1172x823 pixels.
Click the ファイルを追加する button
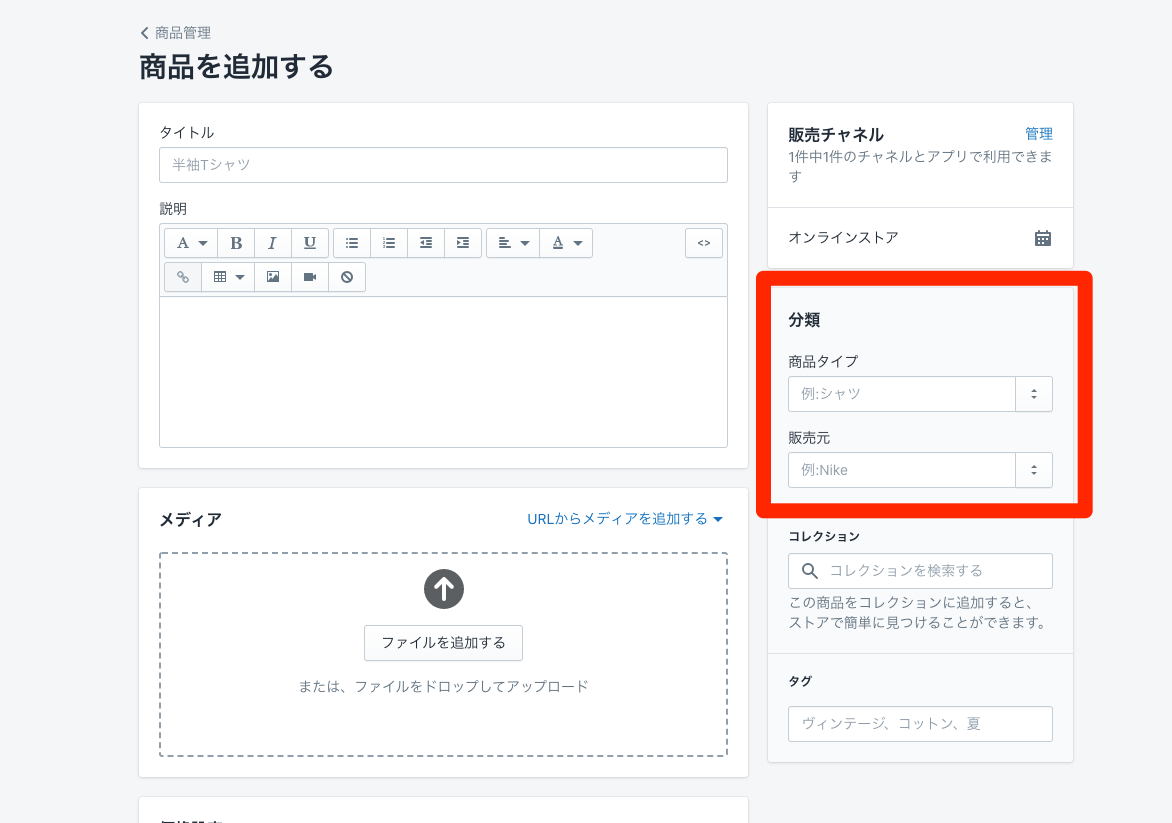pos(443,643)
